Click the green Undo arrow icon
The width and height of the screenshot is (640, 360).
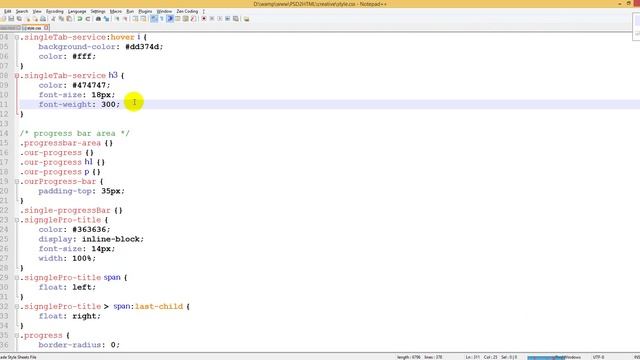click(x=80, y=19)
